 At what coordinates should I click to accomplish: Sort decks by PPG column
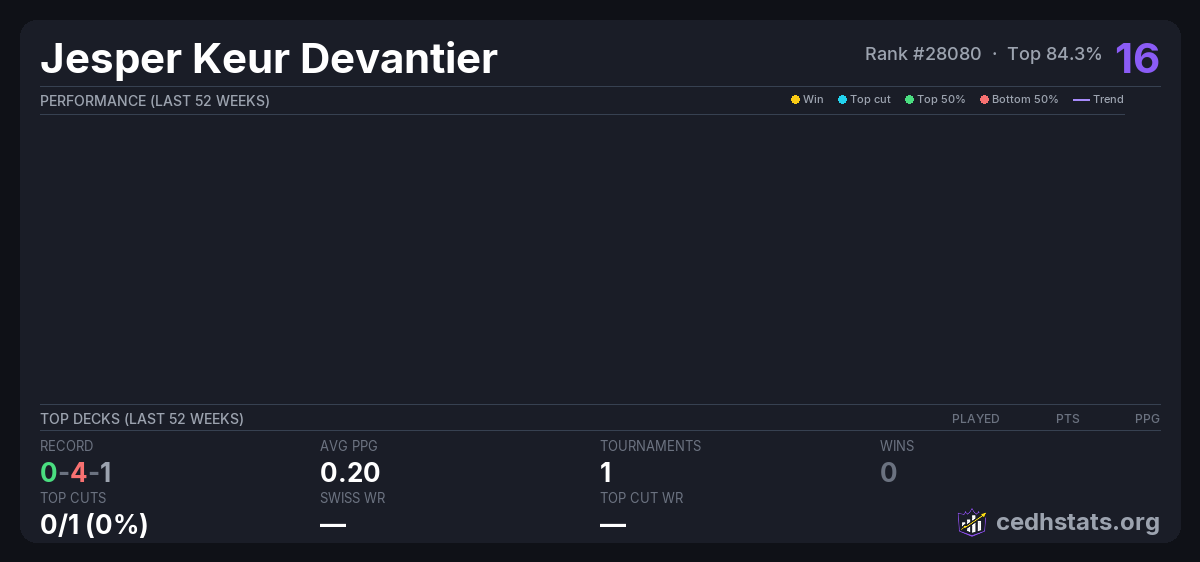coord(1147,419)
